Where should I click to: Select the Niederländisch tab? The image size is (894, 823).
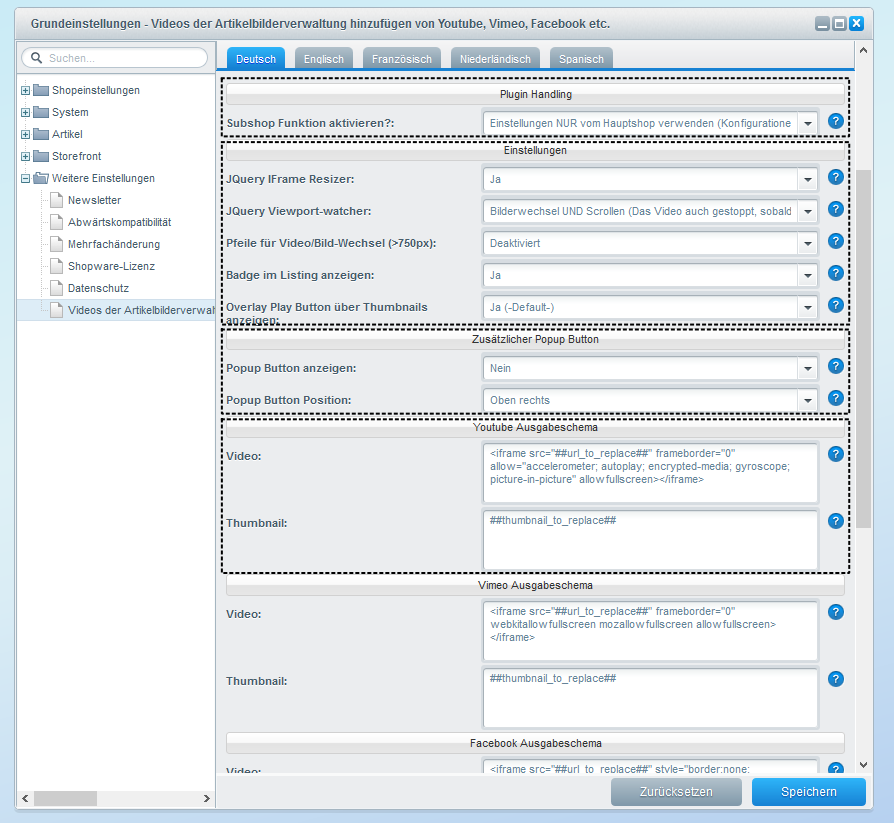[495, 59]
